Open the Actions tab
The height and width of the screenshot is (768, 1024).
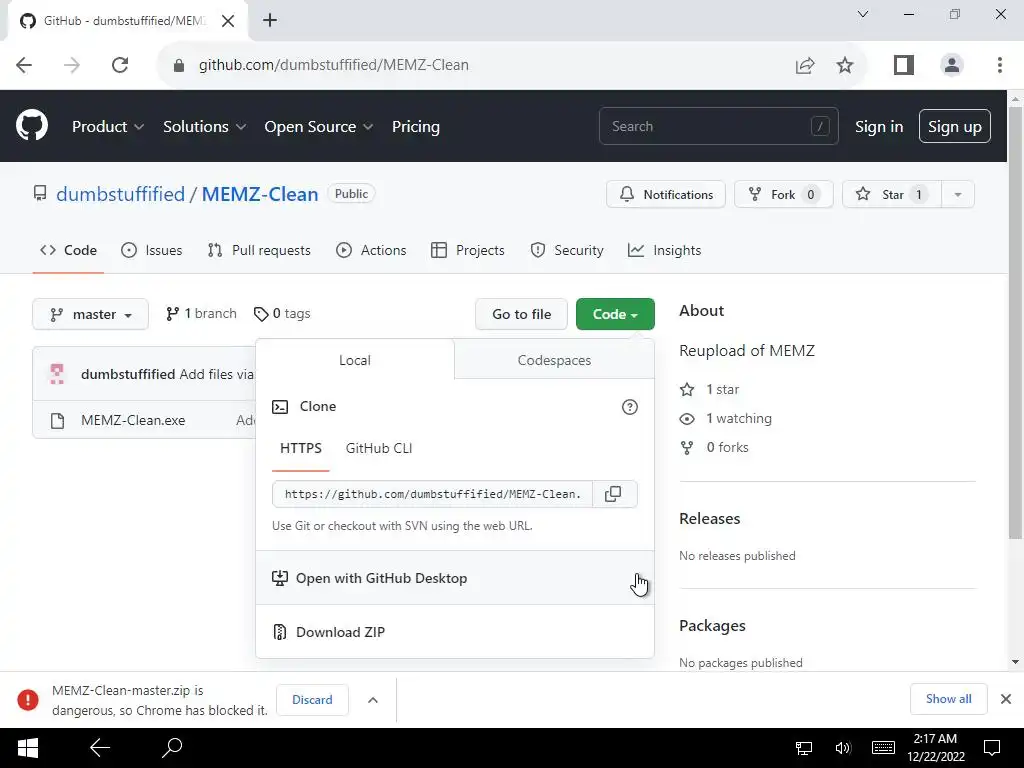371,251
